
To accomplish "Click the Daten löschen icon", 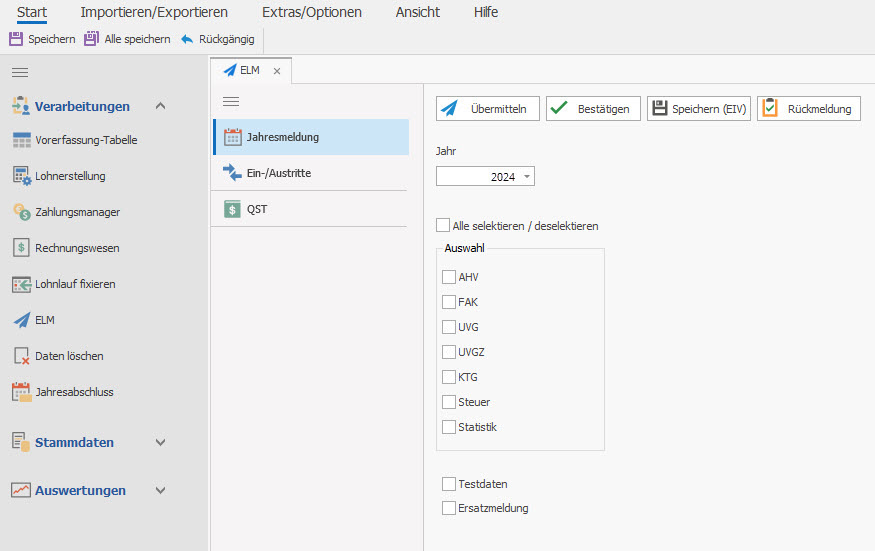I will (21, 356).
